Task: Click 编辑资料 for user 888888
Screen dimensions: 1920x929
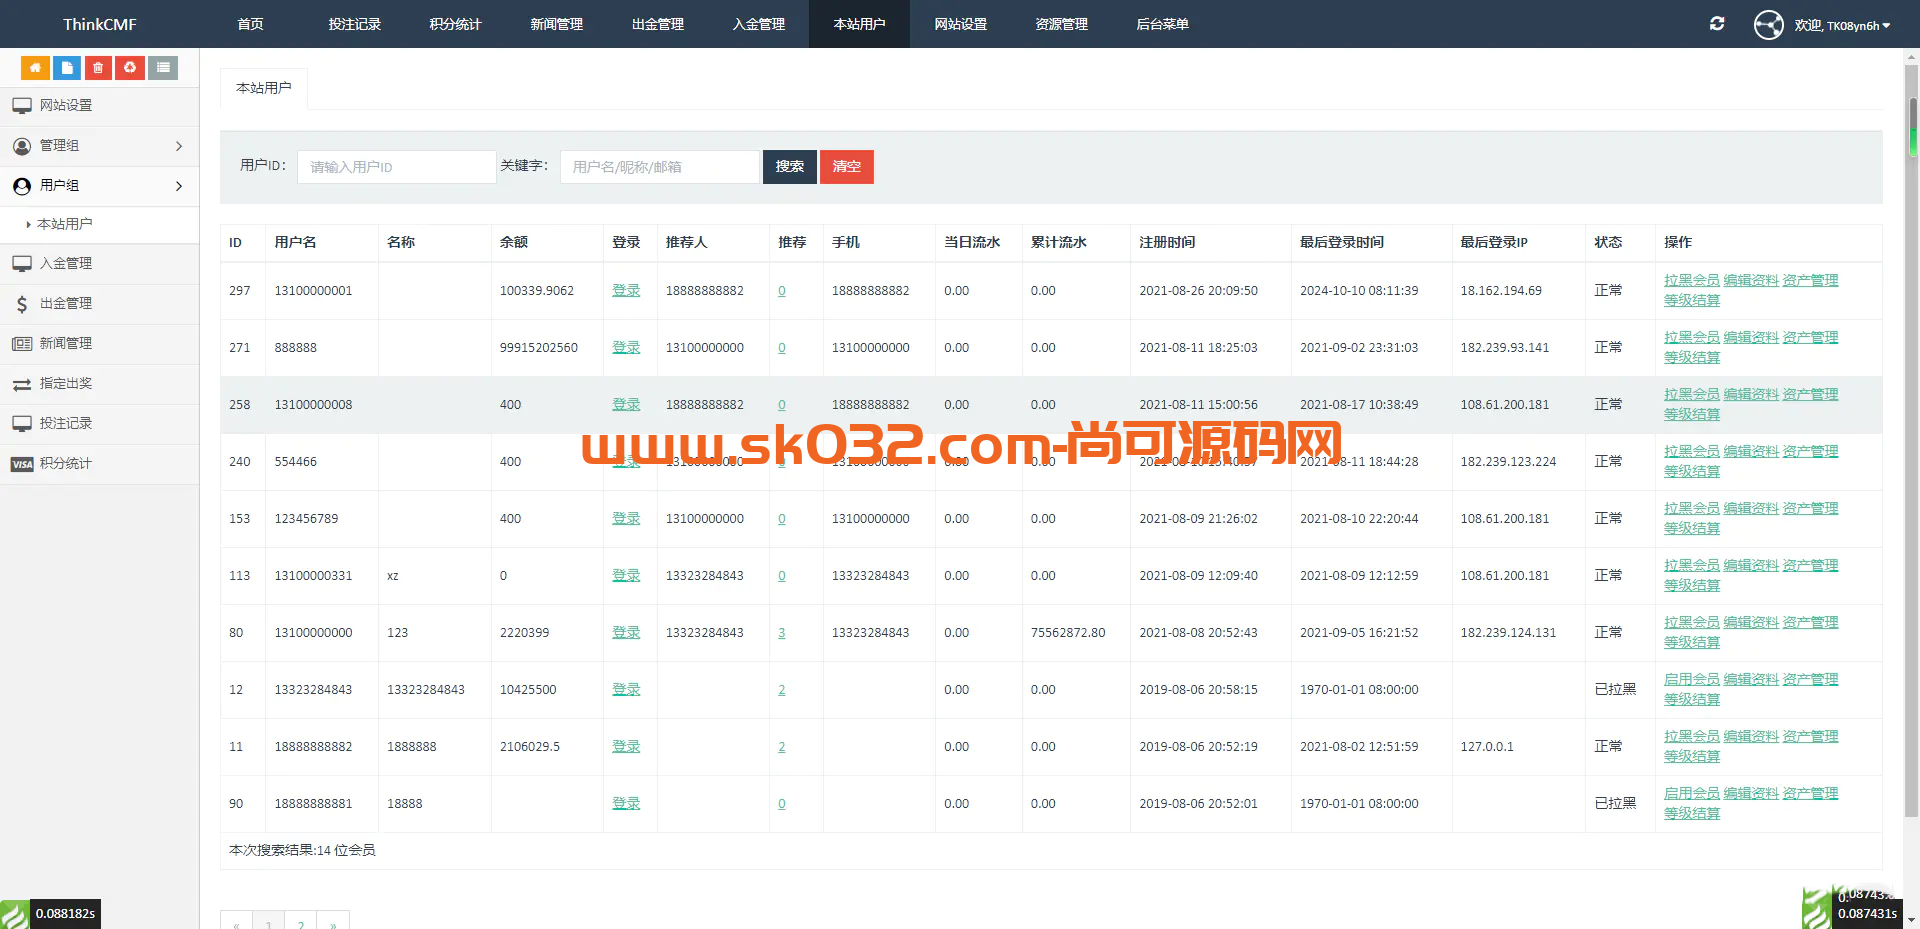Action: coord(1751,338)
